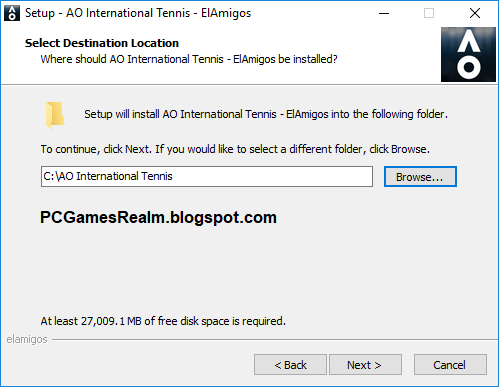499x387 pixels.
Task: Close the installer with the X
Action: tap(475, 13)
